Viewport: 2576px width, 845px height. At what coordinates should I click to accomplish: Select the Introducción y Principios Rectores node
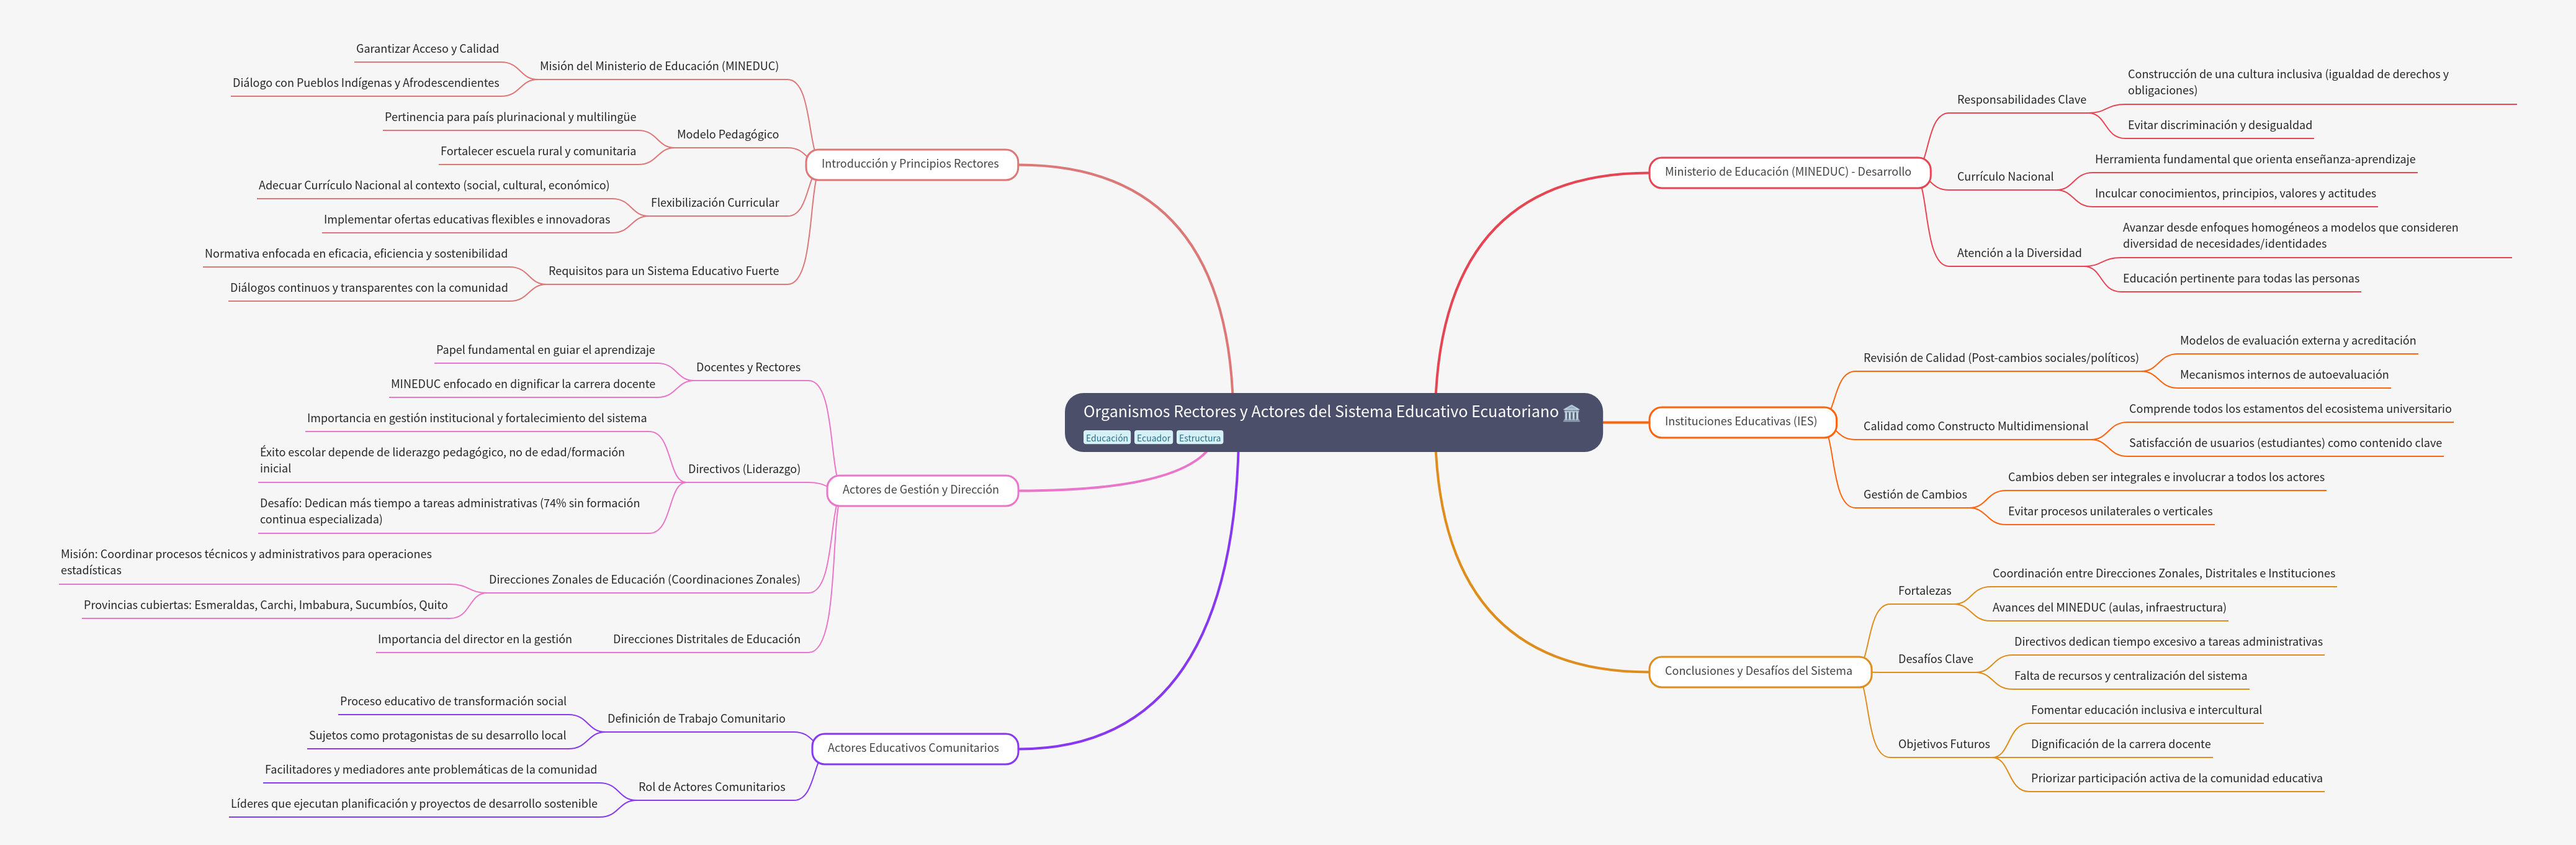pos(910,164)
